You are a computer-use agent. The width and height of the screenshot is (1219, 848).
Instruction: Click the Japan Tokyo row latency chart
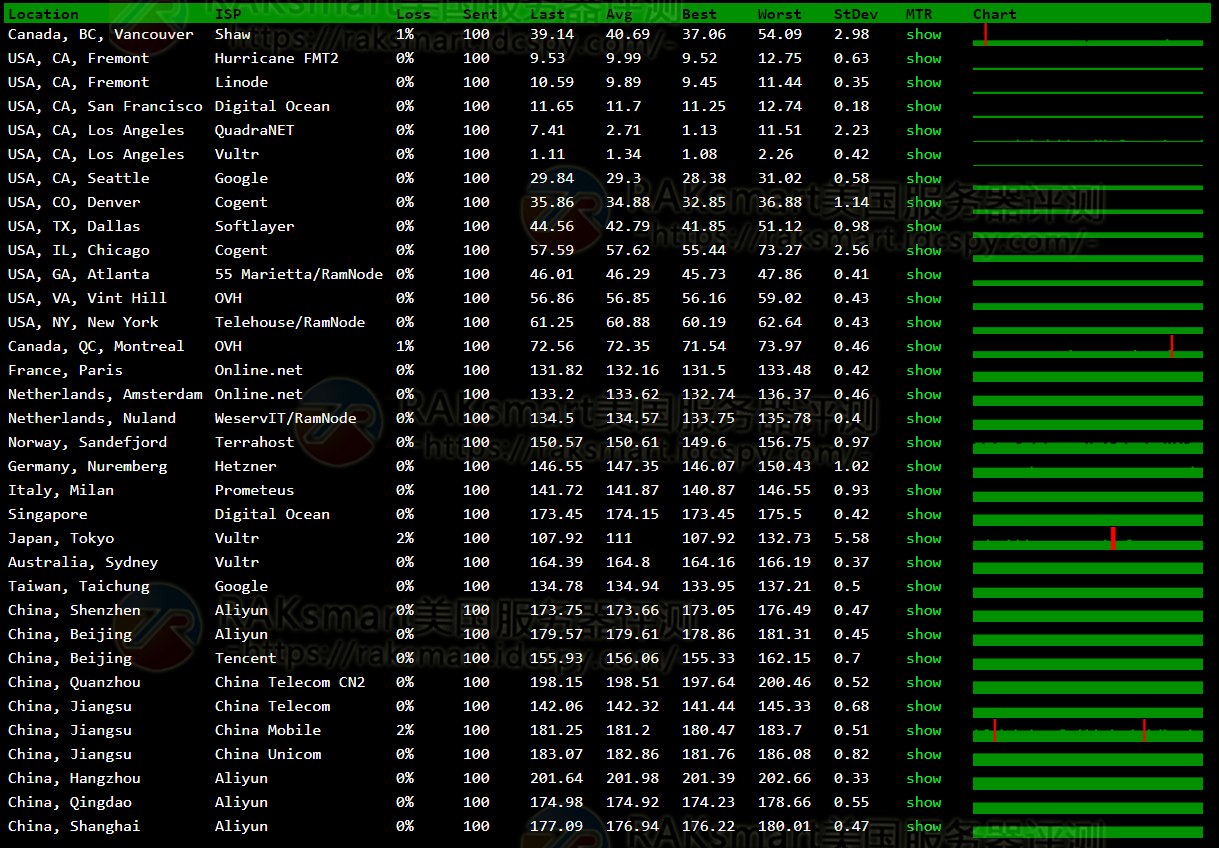[1088, 538]
